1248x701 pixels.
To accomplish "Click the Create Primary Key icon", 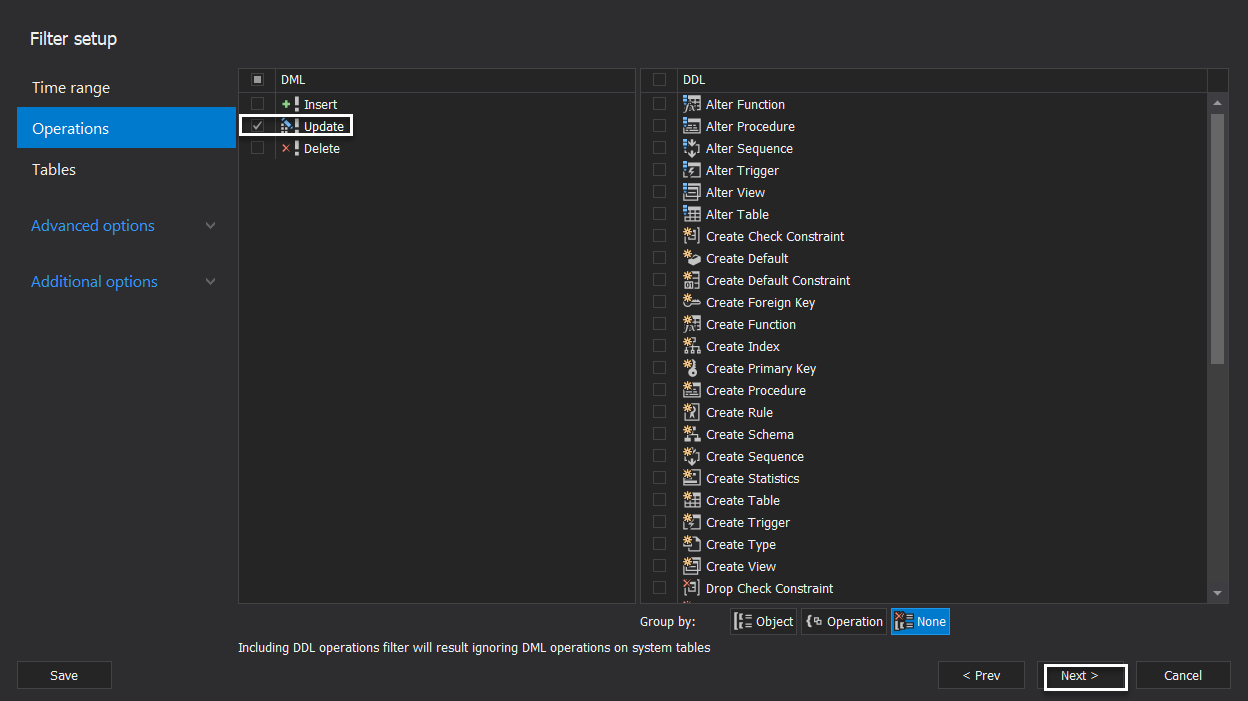I will pos(691,368).
